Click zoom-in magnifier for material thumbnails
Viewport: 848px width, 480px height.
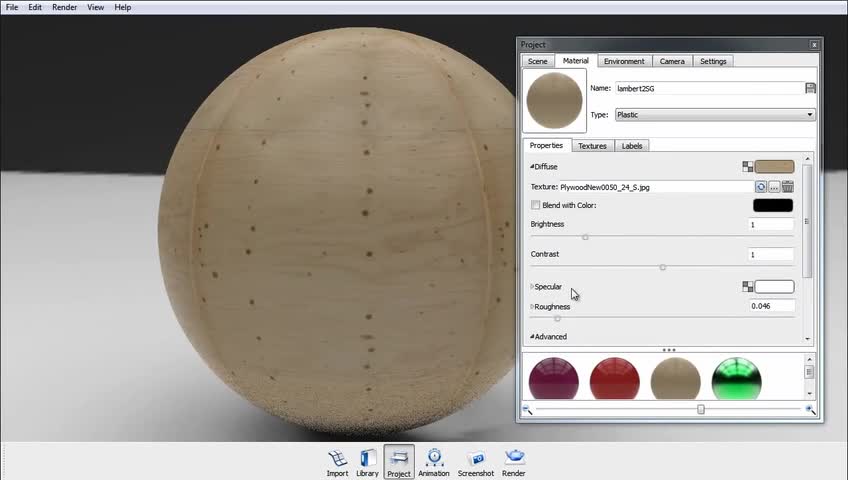(x=810, y=410)
